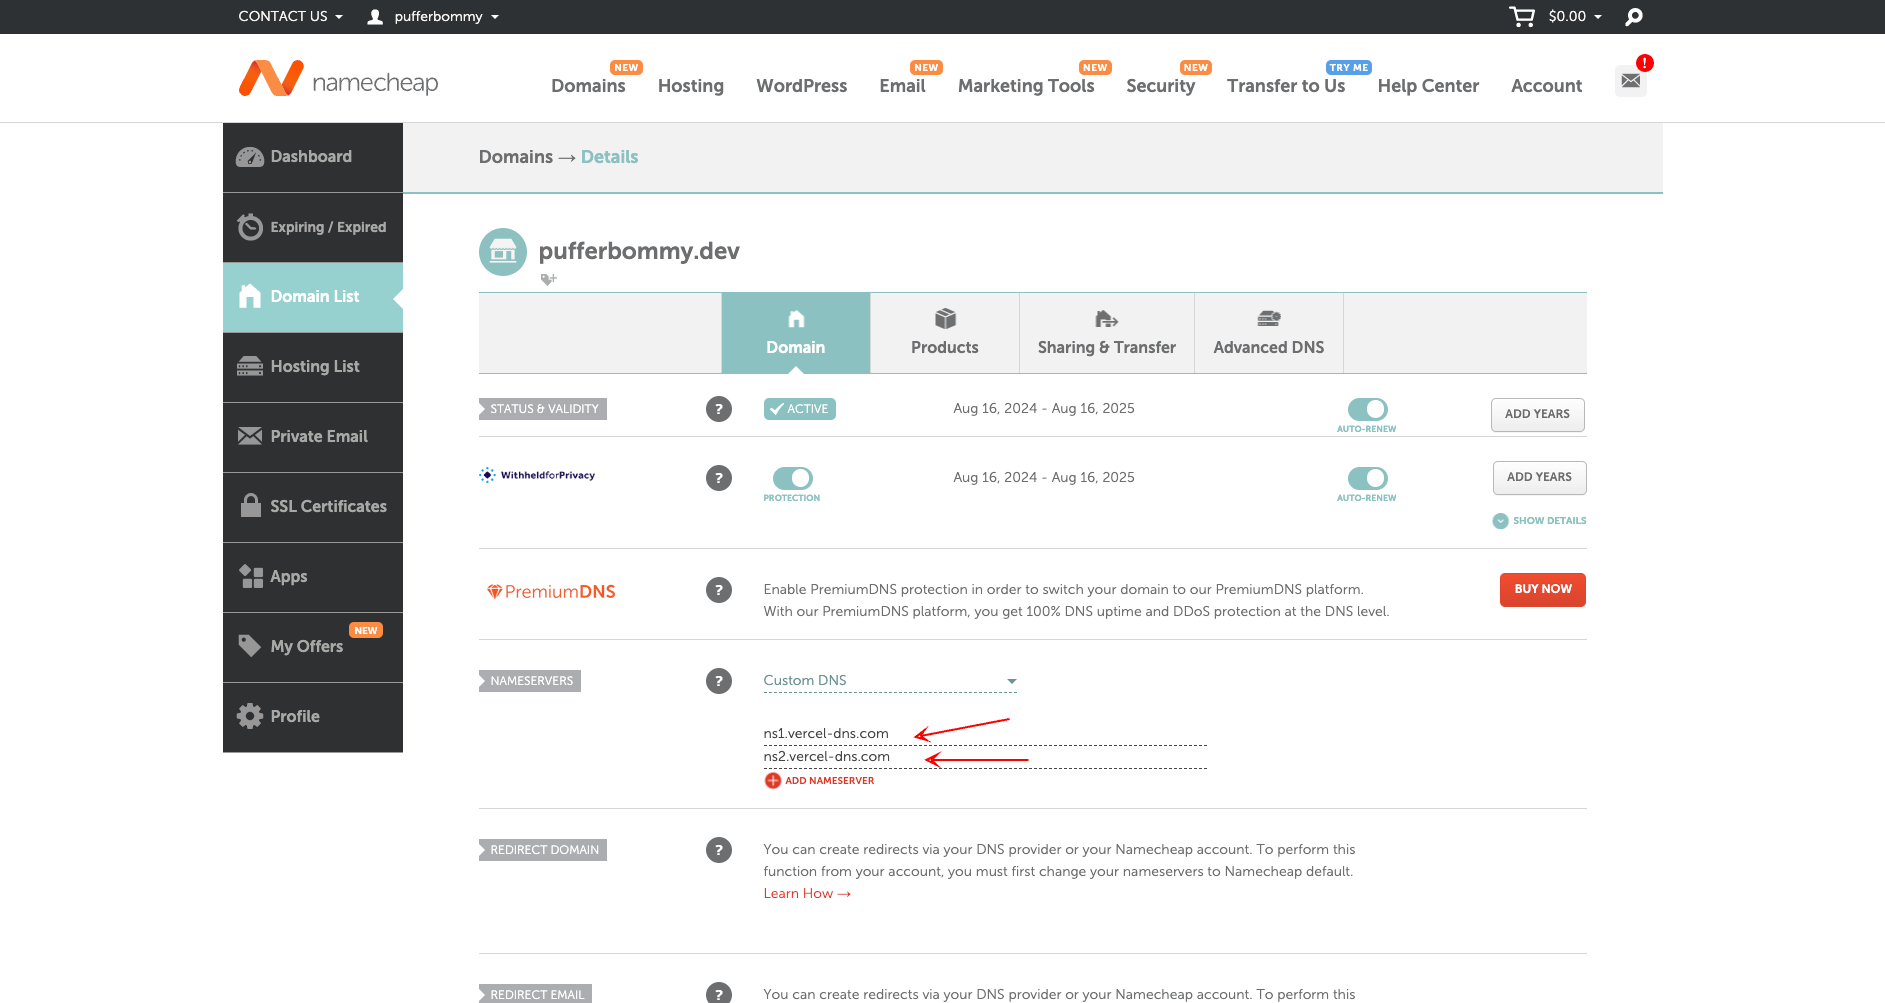
Task: Open help for PremiumDNS row
Action: click(719, 590)
